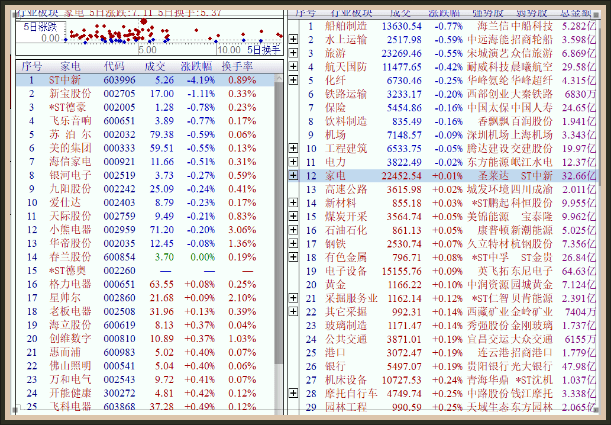Click the 5日涨跌 chart axis label
Screen dimensions: 611x425
pos(40,27)
